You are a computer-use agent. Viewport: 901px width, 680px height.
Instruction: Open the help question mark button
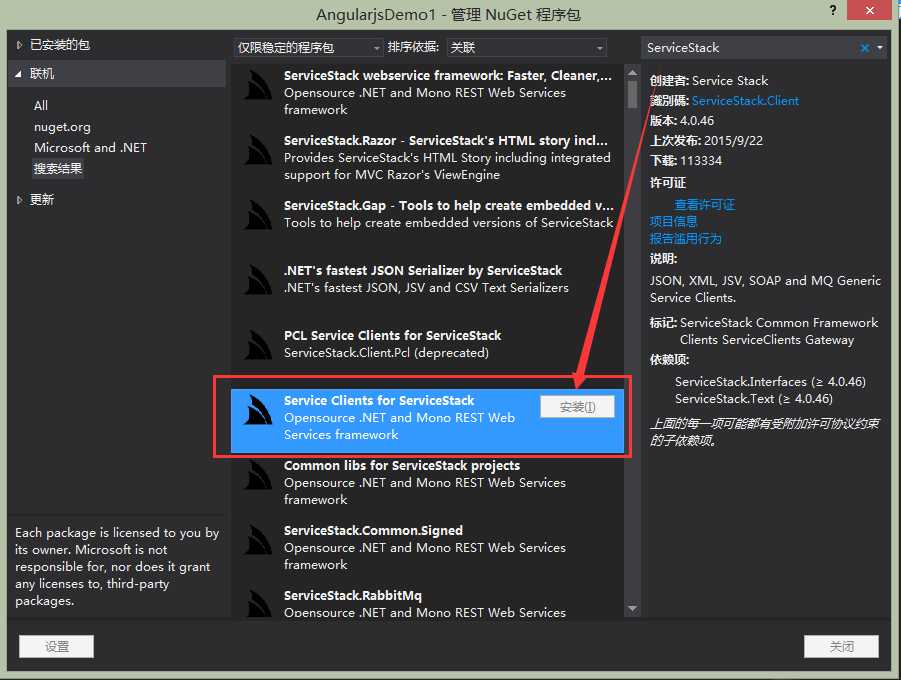pyautogui.click(x=833, y=10)
